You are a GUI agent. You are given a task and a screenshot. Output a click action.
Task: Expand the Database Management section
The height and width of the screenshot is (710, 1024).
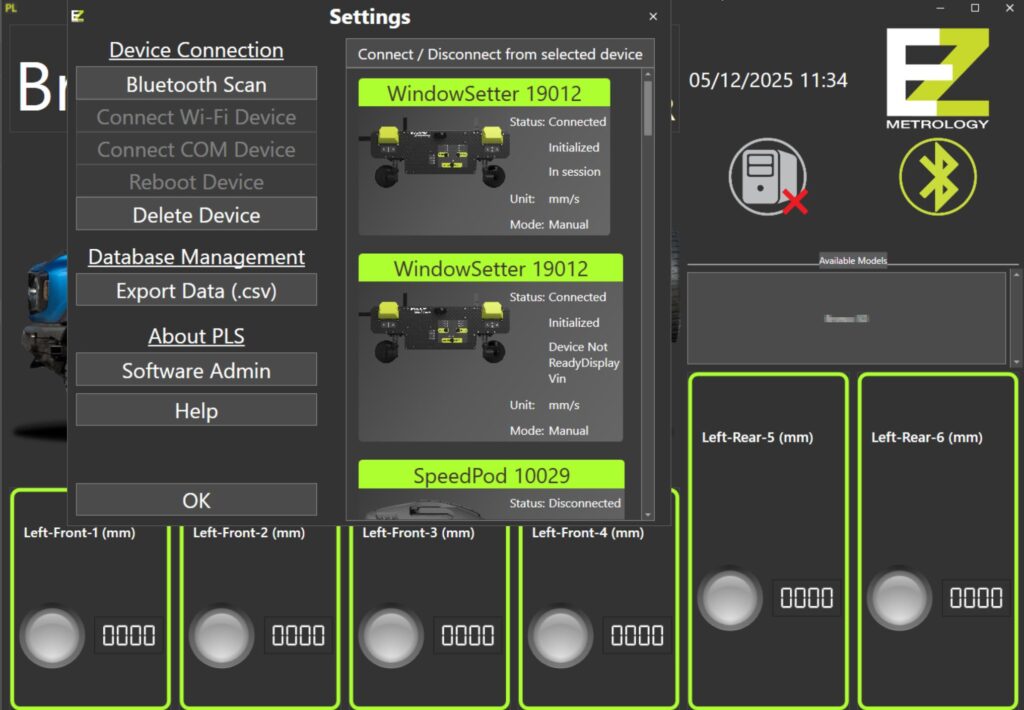[195, 257]
